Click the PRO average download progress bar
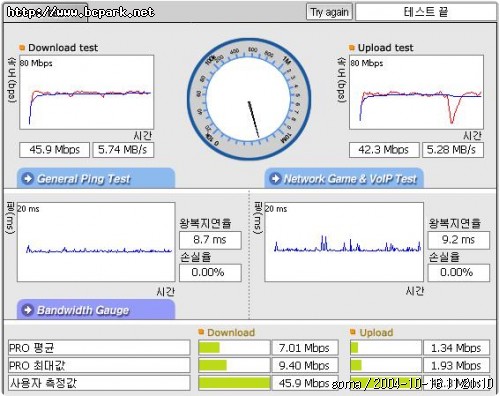Viewport: 500px width, 396px height. coord(234,348)
